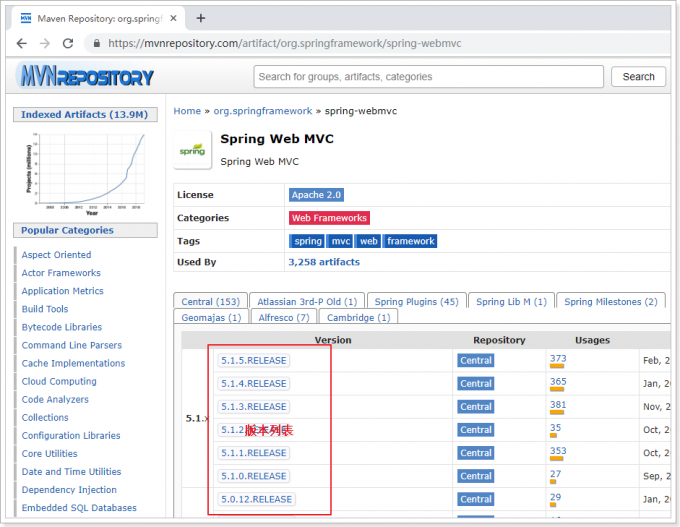Click the Search button
Screen dimensions: 680x527
tap(638, 77)
